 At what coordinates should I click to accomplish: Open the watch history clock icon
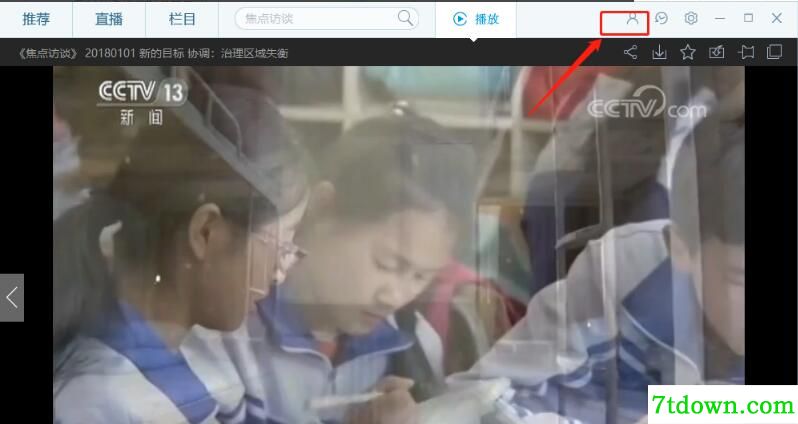661,19
